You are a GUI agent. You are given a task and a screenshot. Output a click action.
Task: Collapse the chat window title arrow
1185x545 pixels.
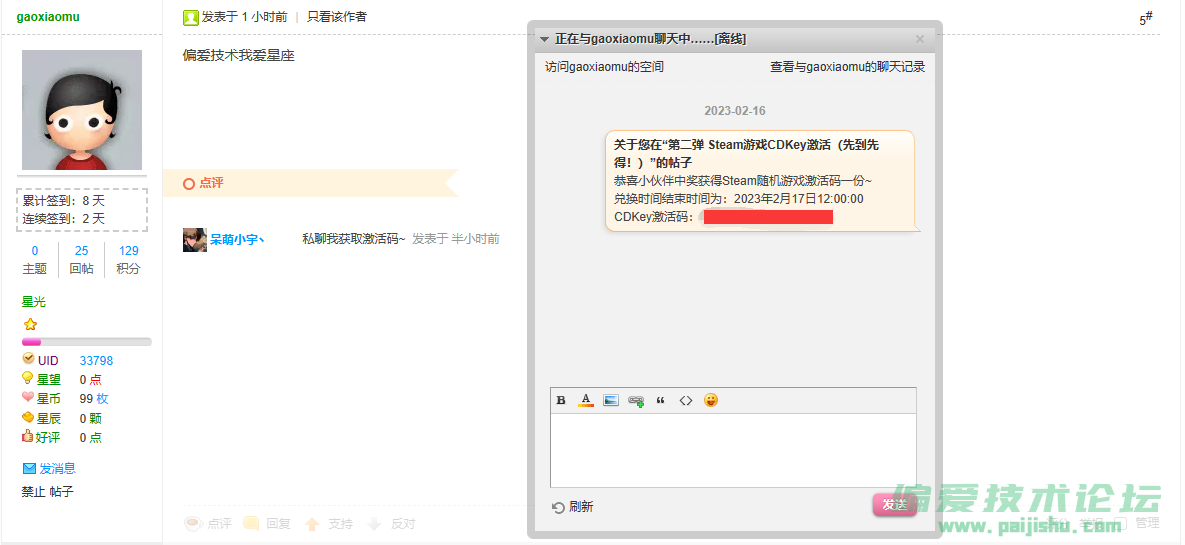(544, 39)
